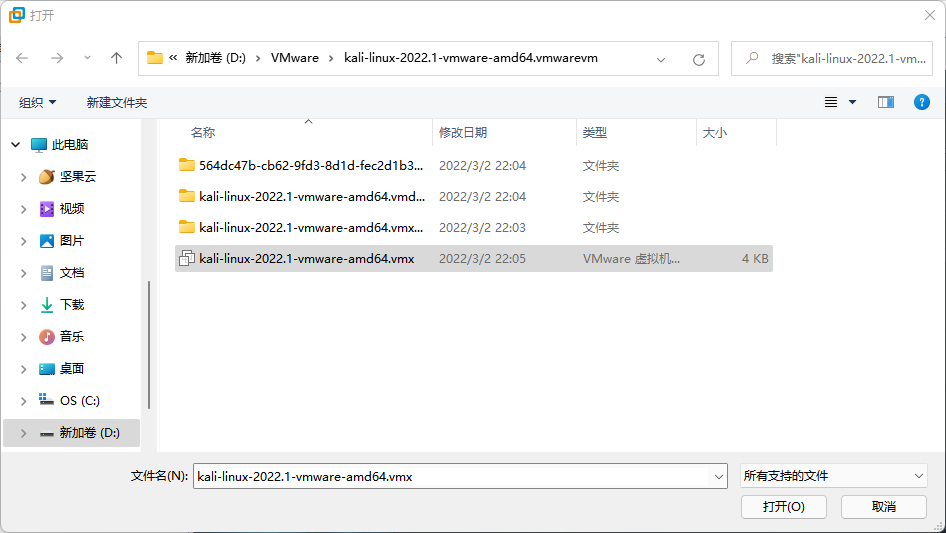Expand the 图片 tree node
Screen dimensions: 946x533
point(24,241)
